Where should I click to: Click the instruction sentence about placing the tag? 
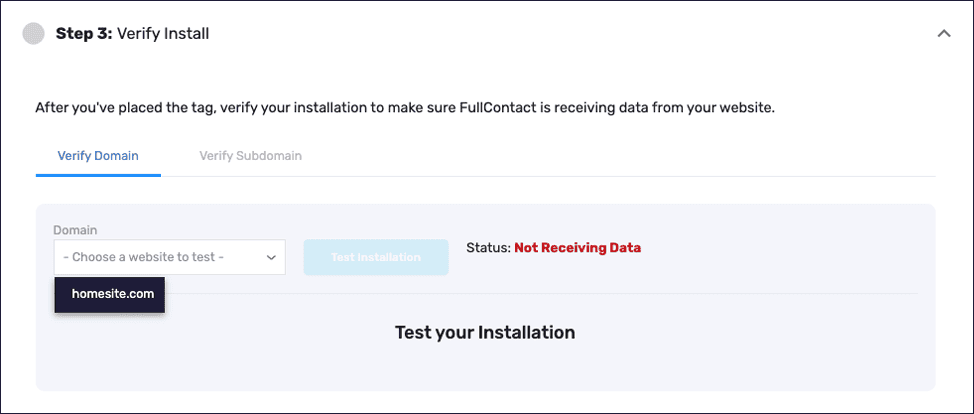[405, 108]
